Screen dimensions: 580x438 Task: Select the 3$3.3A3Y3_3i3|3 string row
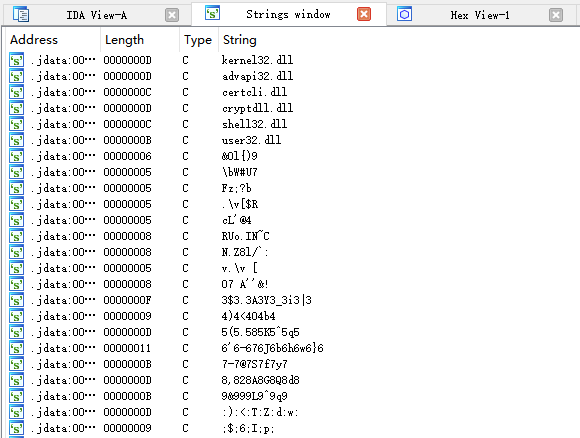292,300
